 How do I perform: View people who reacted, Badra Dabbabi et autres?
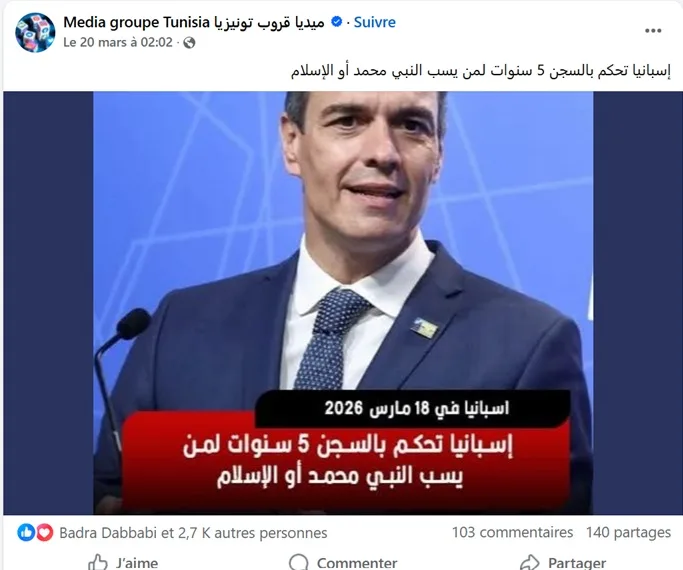[x=193, y=533]
